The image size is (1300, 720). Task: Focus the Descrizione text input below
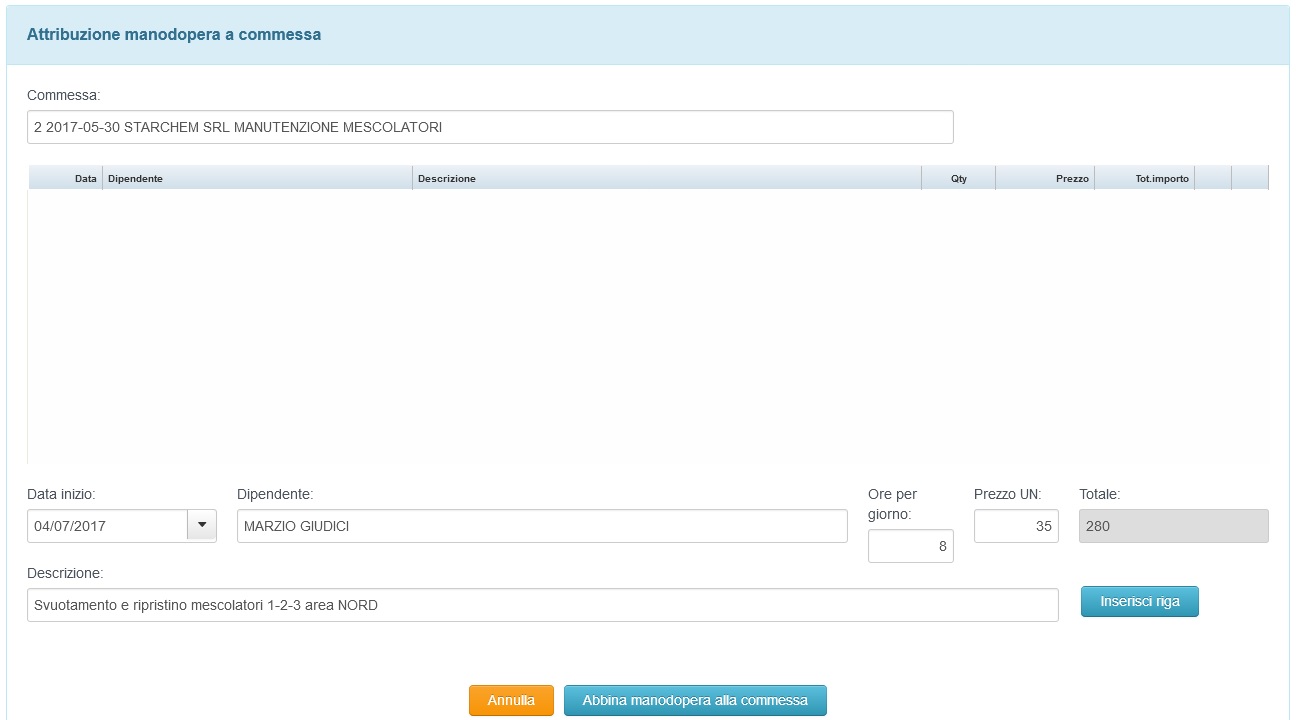coord(542,605)
